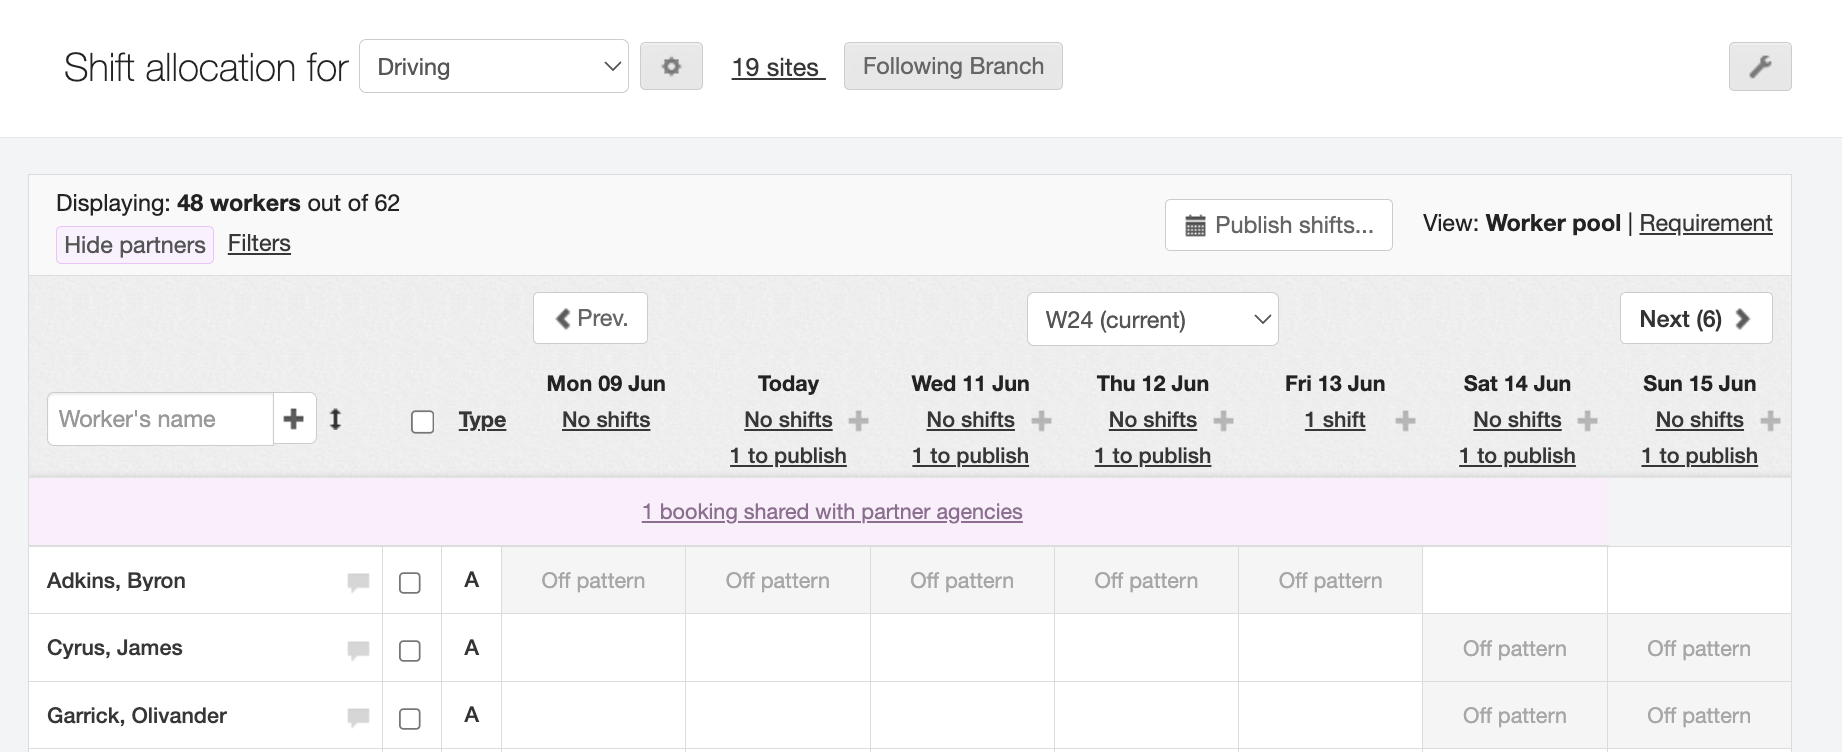Click in the Worker's name field
The height and width of the screenshot is (752, 1842).
point(160,419)
